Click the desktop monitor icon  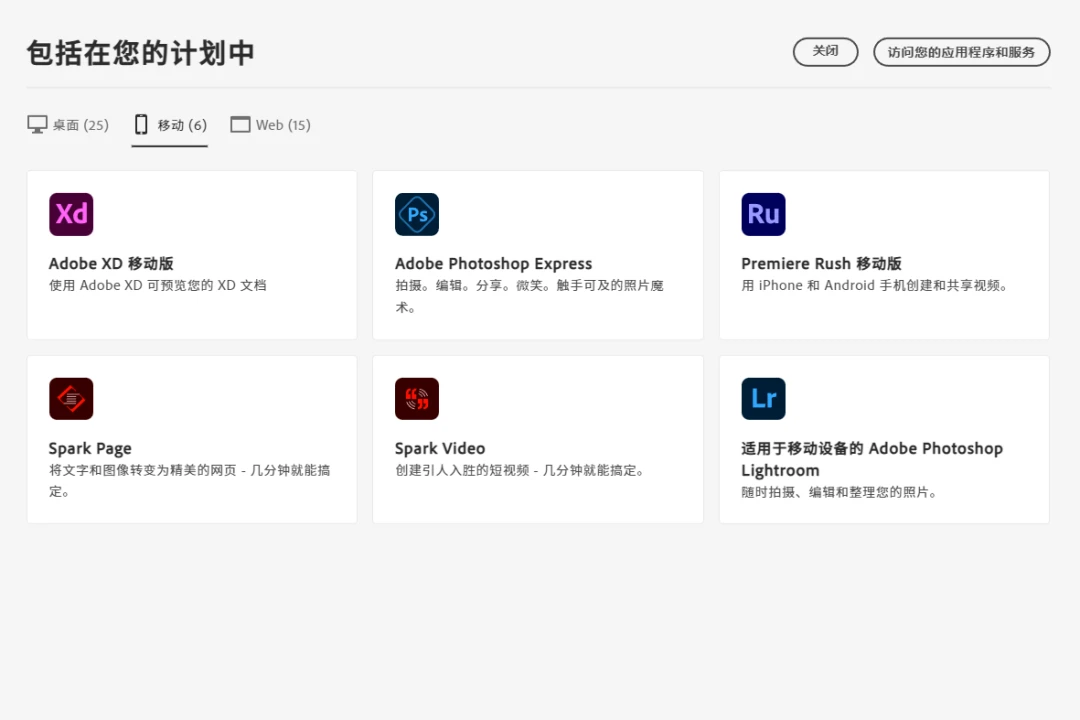[x=37, y=125]
